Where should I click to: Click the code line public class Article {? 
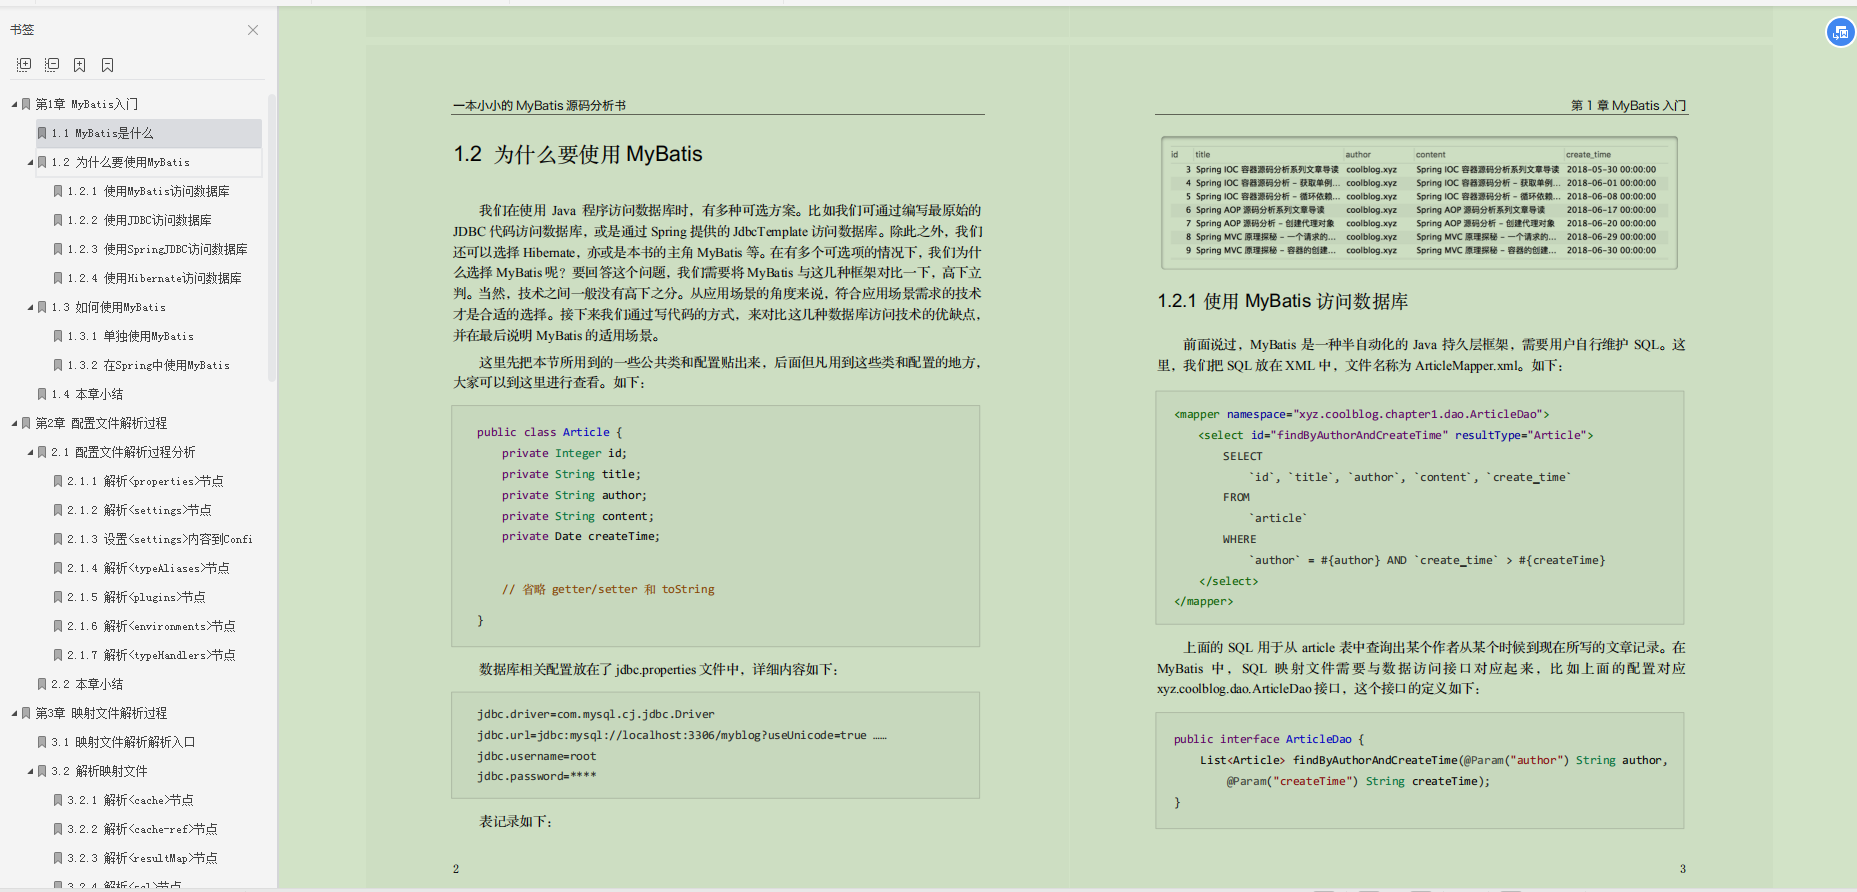pyautogui.click(x=549, y=432)
